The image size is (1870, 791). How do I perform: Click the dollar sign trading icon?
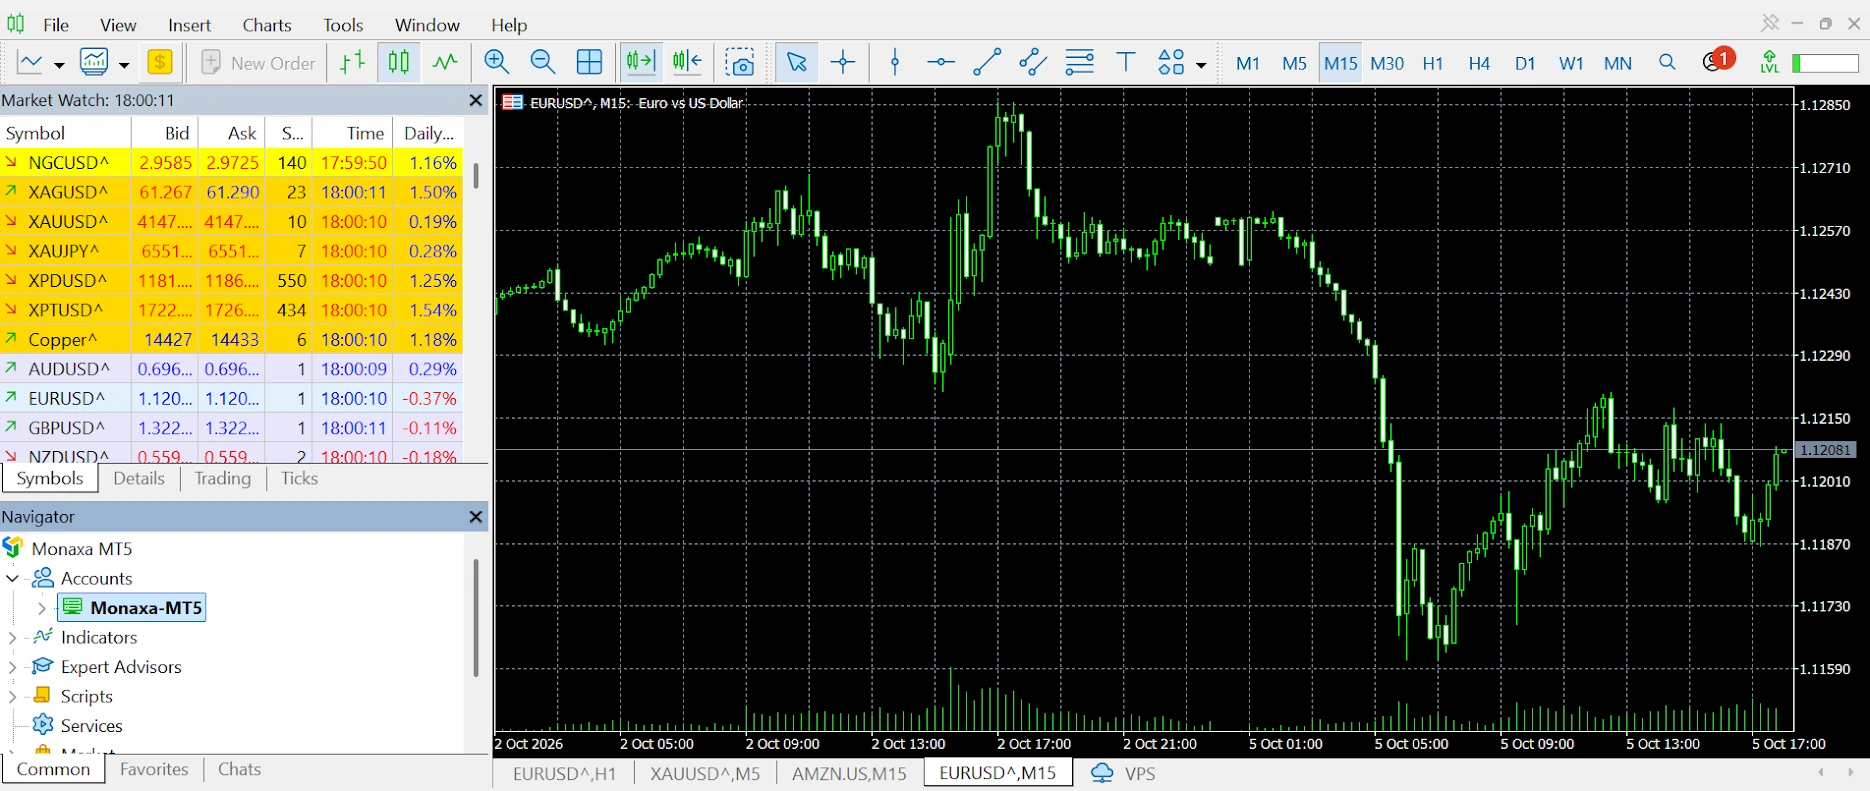[x=160, y=62]
